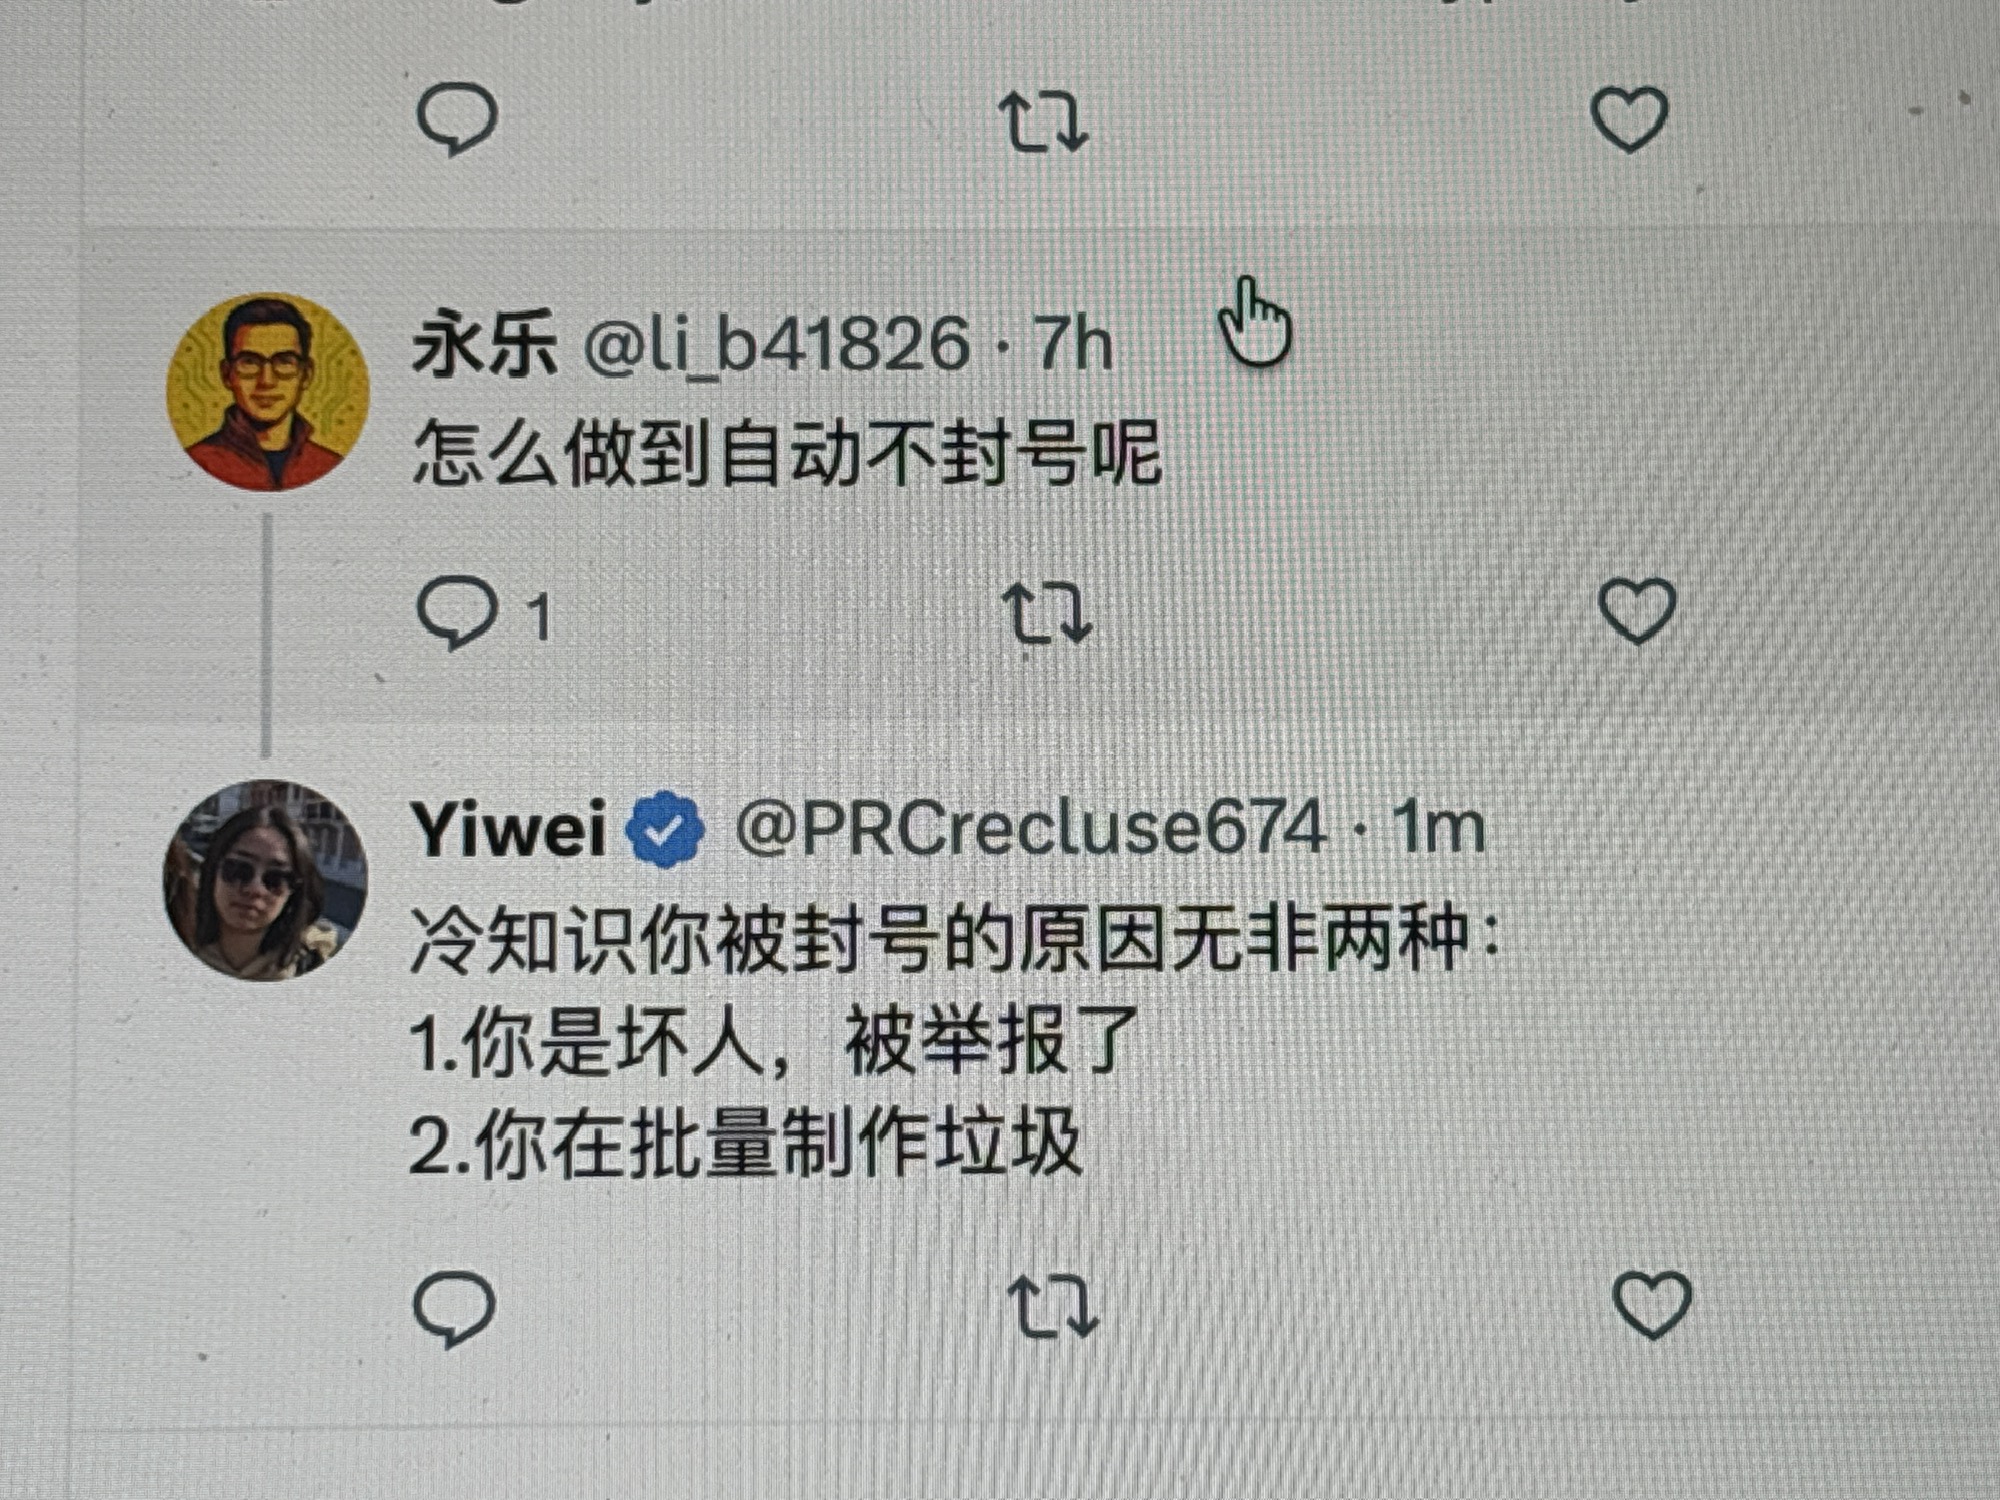Screen dimensions: 2000x1500
Task: Open tweet text 怎么做到自动不封号呢
Action: tap(786, 453)
